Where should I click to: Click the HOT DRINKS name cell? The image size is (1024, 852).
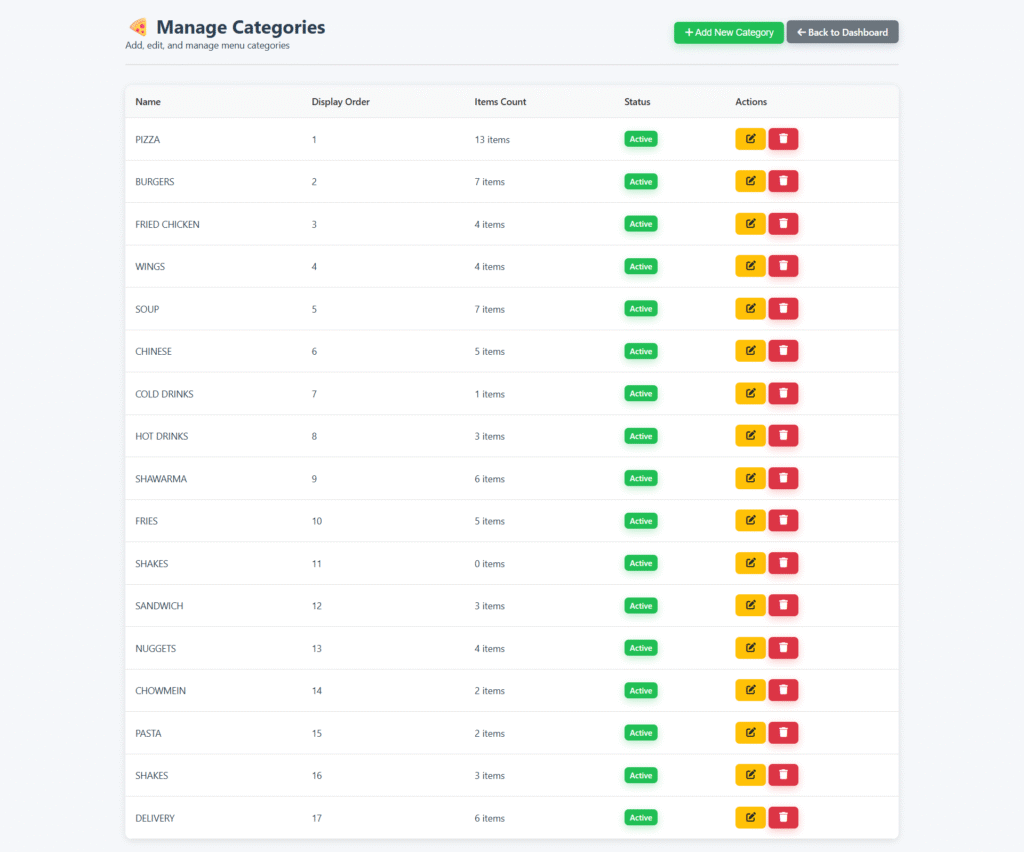[x=161, y=437]
